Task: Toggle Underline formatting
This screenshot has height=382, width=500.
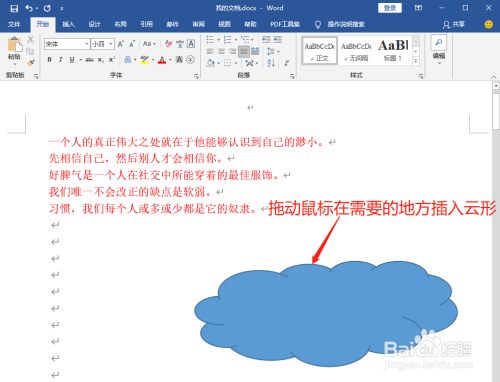Action: 72,60
